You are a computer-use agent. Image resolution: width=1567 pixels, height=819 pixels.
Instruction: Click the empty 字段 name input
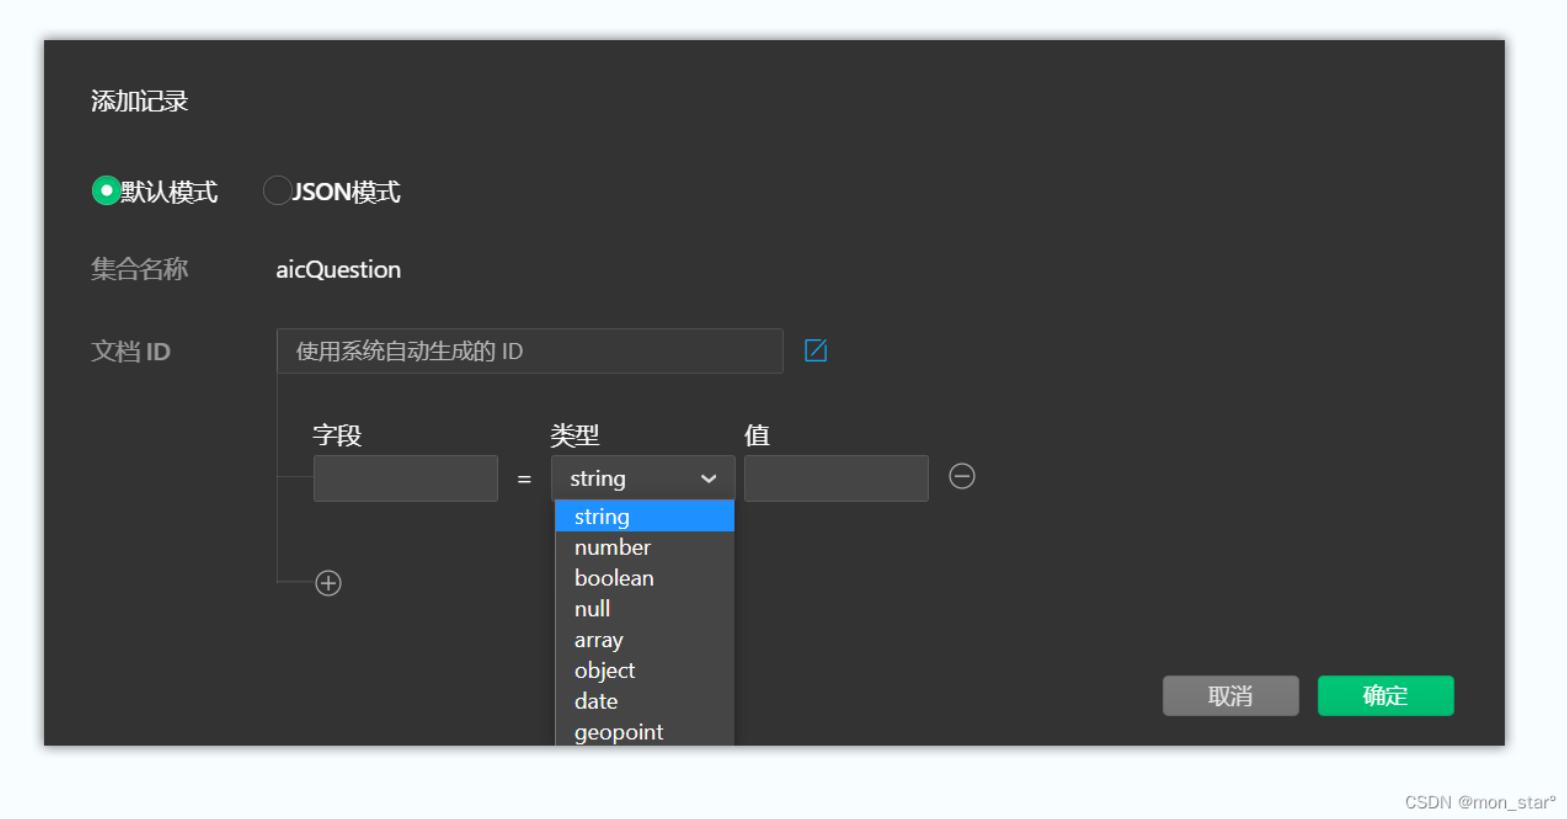(x=405, y=478)
